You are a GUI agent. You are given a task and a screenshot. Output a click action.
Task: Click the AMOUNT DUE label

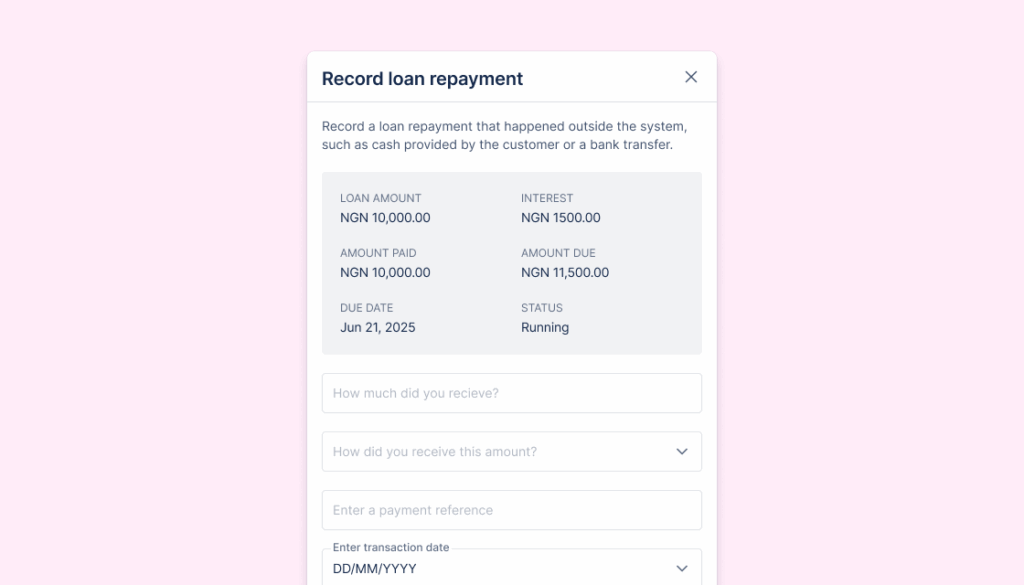558,253
